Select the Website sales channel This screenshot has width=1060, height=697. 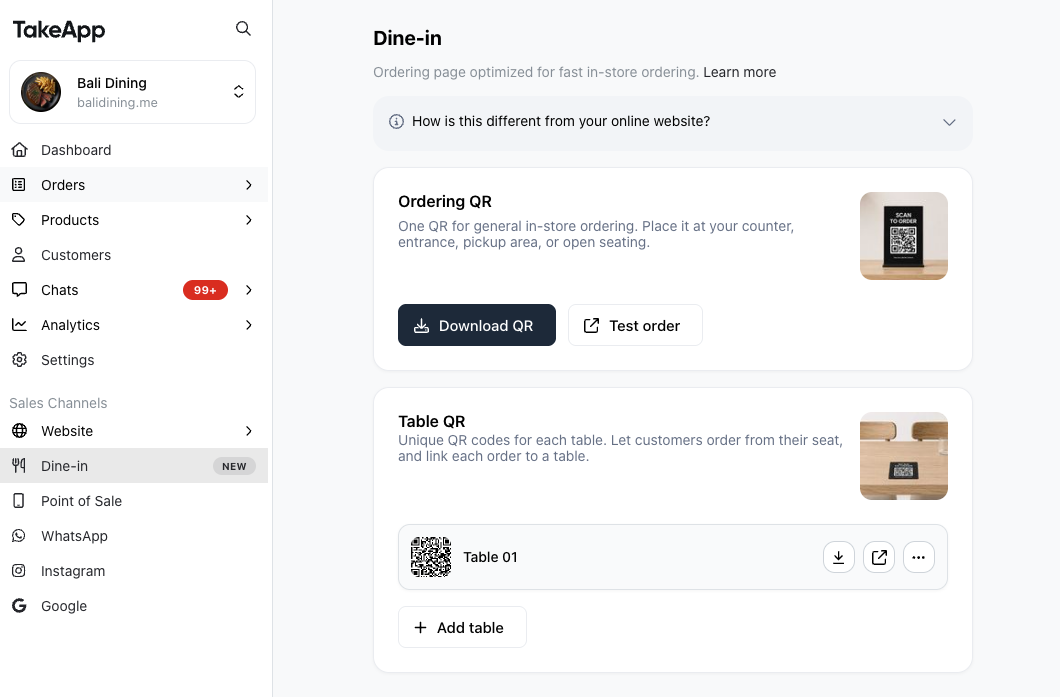click(134, 431)
